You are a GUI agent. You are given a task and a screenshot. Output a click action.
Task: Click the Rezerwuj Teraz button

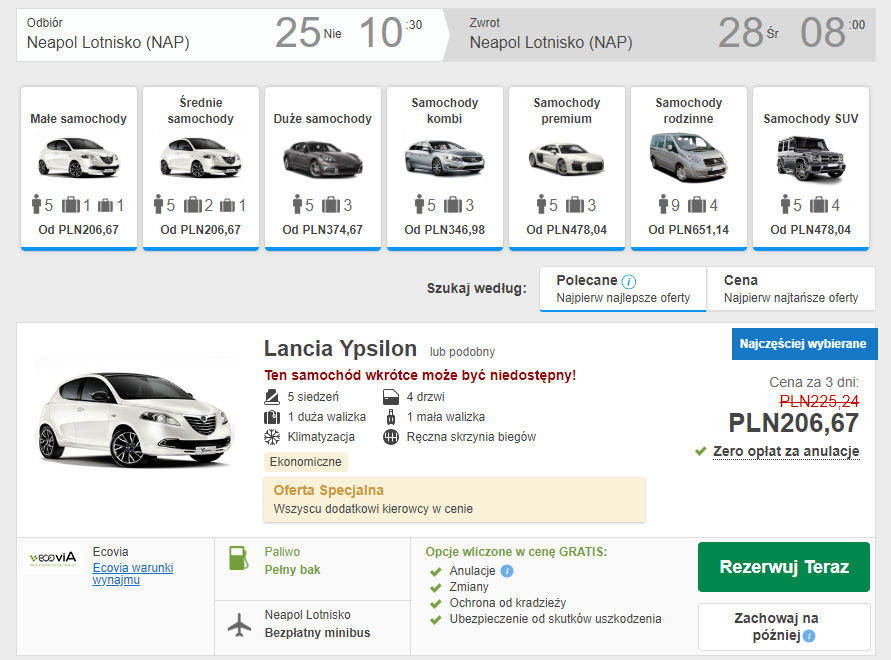783,566
